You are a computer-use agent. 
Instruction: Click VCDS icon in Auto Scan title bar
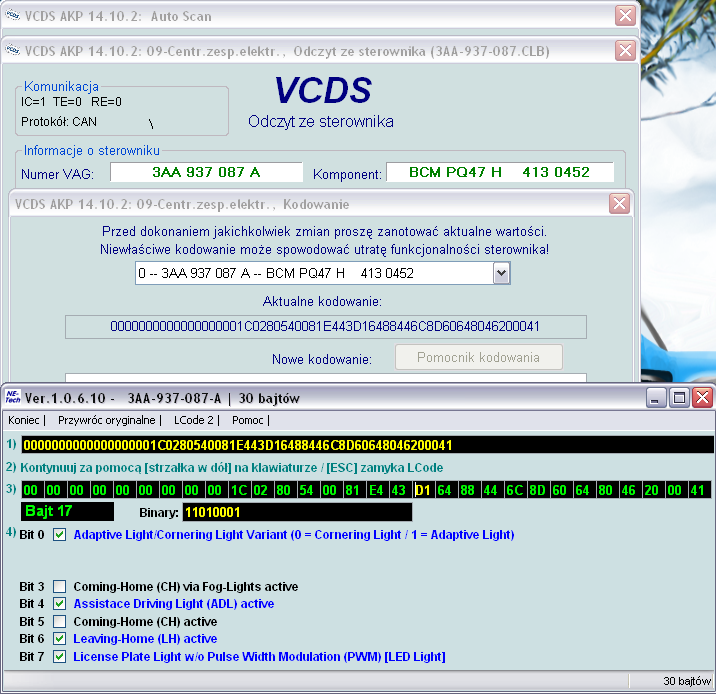(13, 16)
